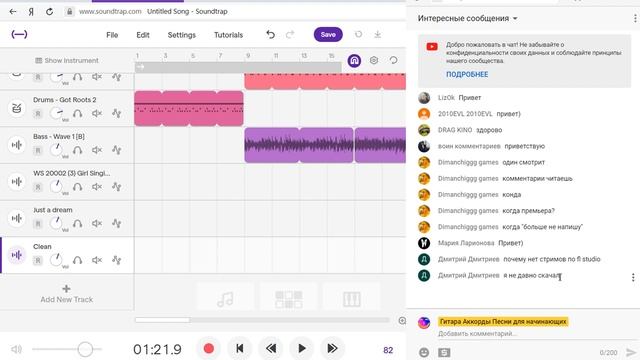Mute the Drums - Got Roots 2 track
This screenshot has width=640, height=360.
coord(97,113)
